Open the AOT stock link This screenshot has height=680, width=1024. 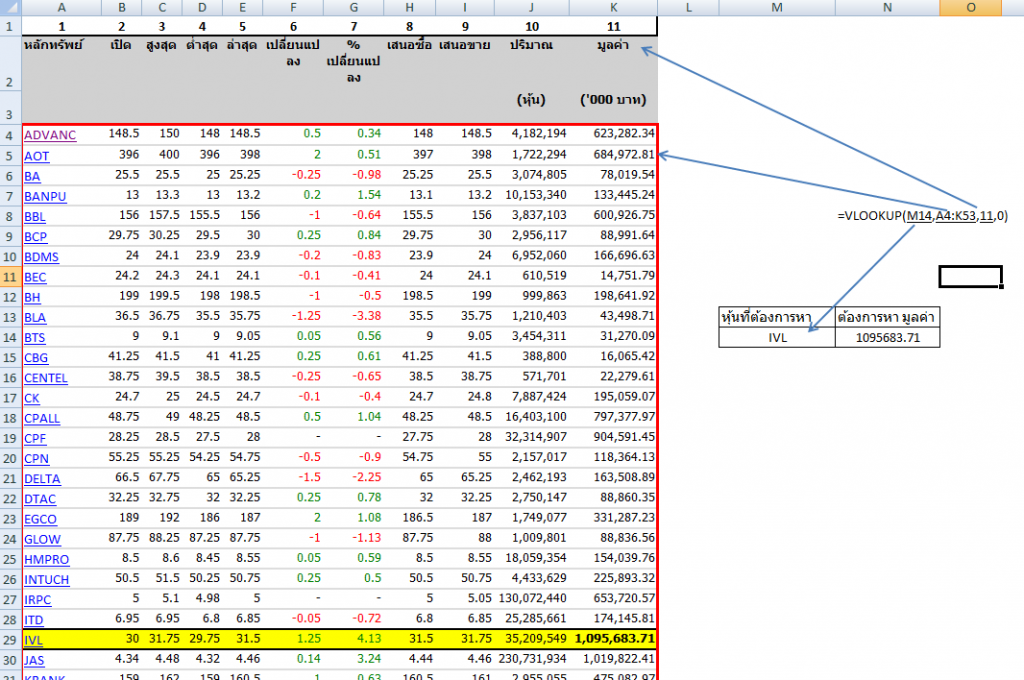click(37, 156)
